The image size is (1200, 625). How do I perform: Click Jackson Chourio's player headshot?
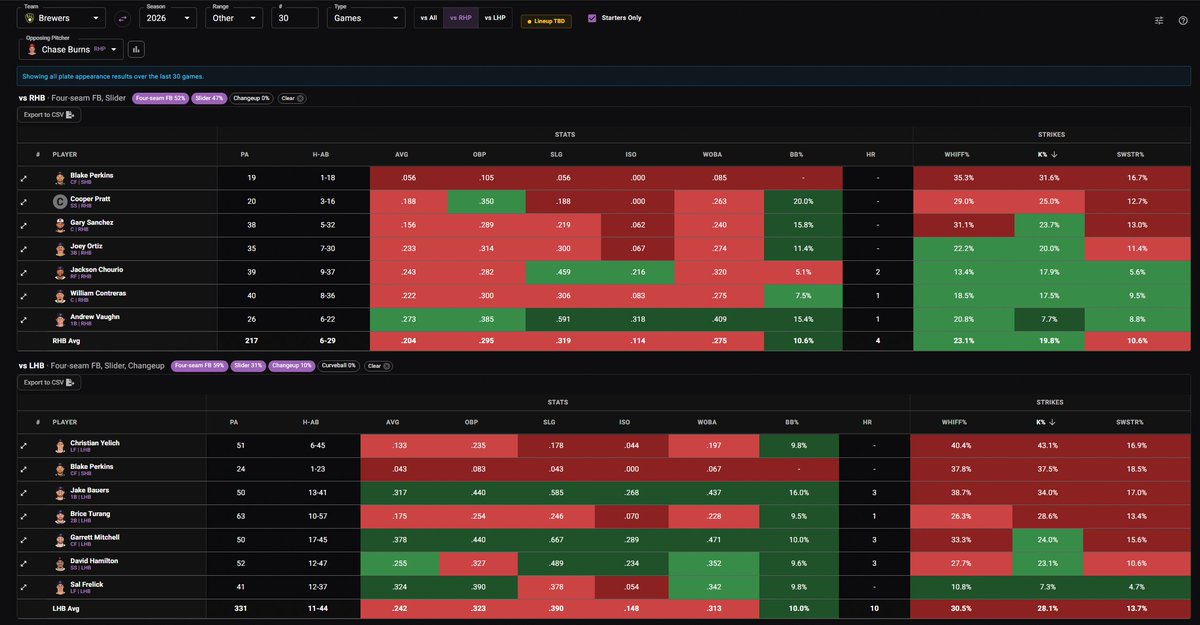(x=61, y=272)
